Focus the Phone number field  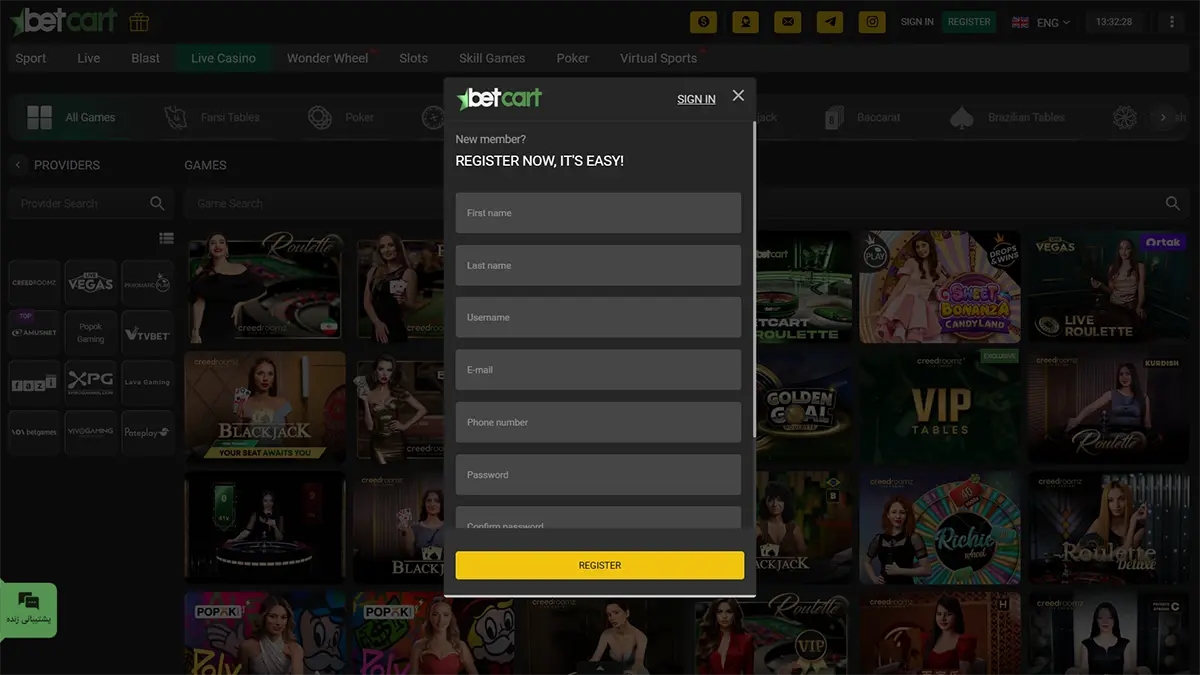click(598, 422)
